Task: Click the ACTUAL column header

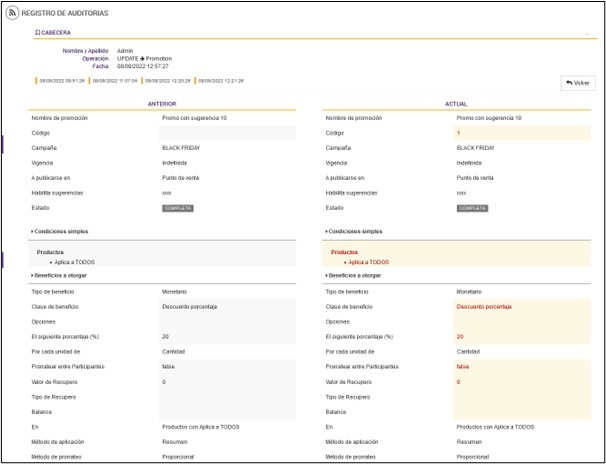Action: click(x=457, y=103)
